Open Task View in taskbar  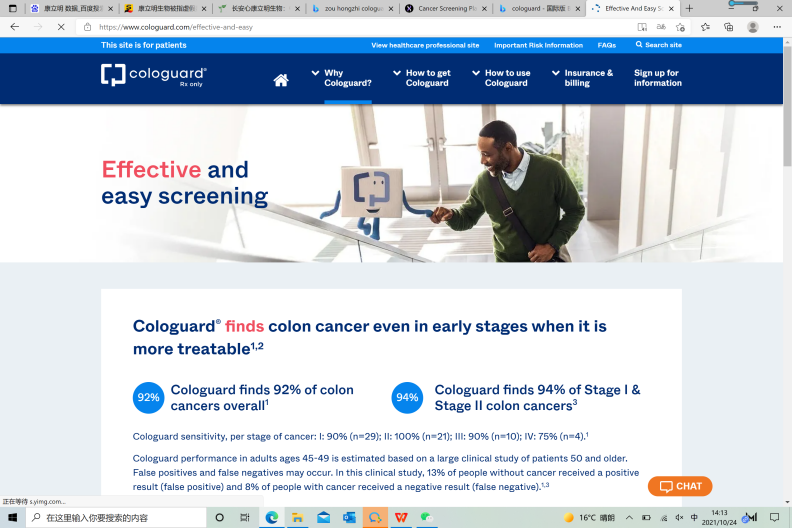pyautogui.click(x=245, y=517)
